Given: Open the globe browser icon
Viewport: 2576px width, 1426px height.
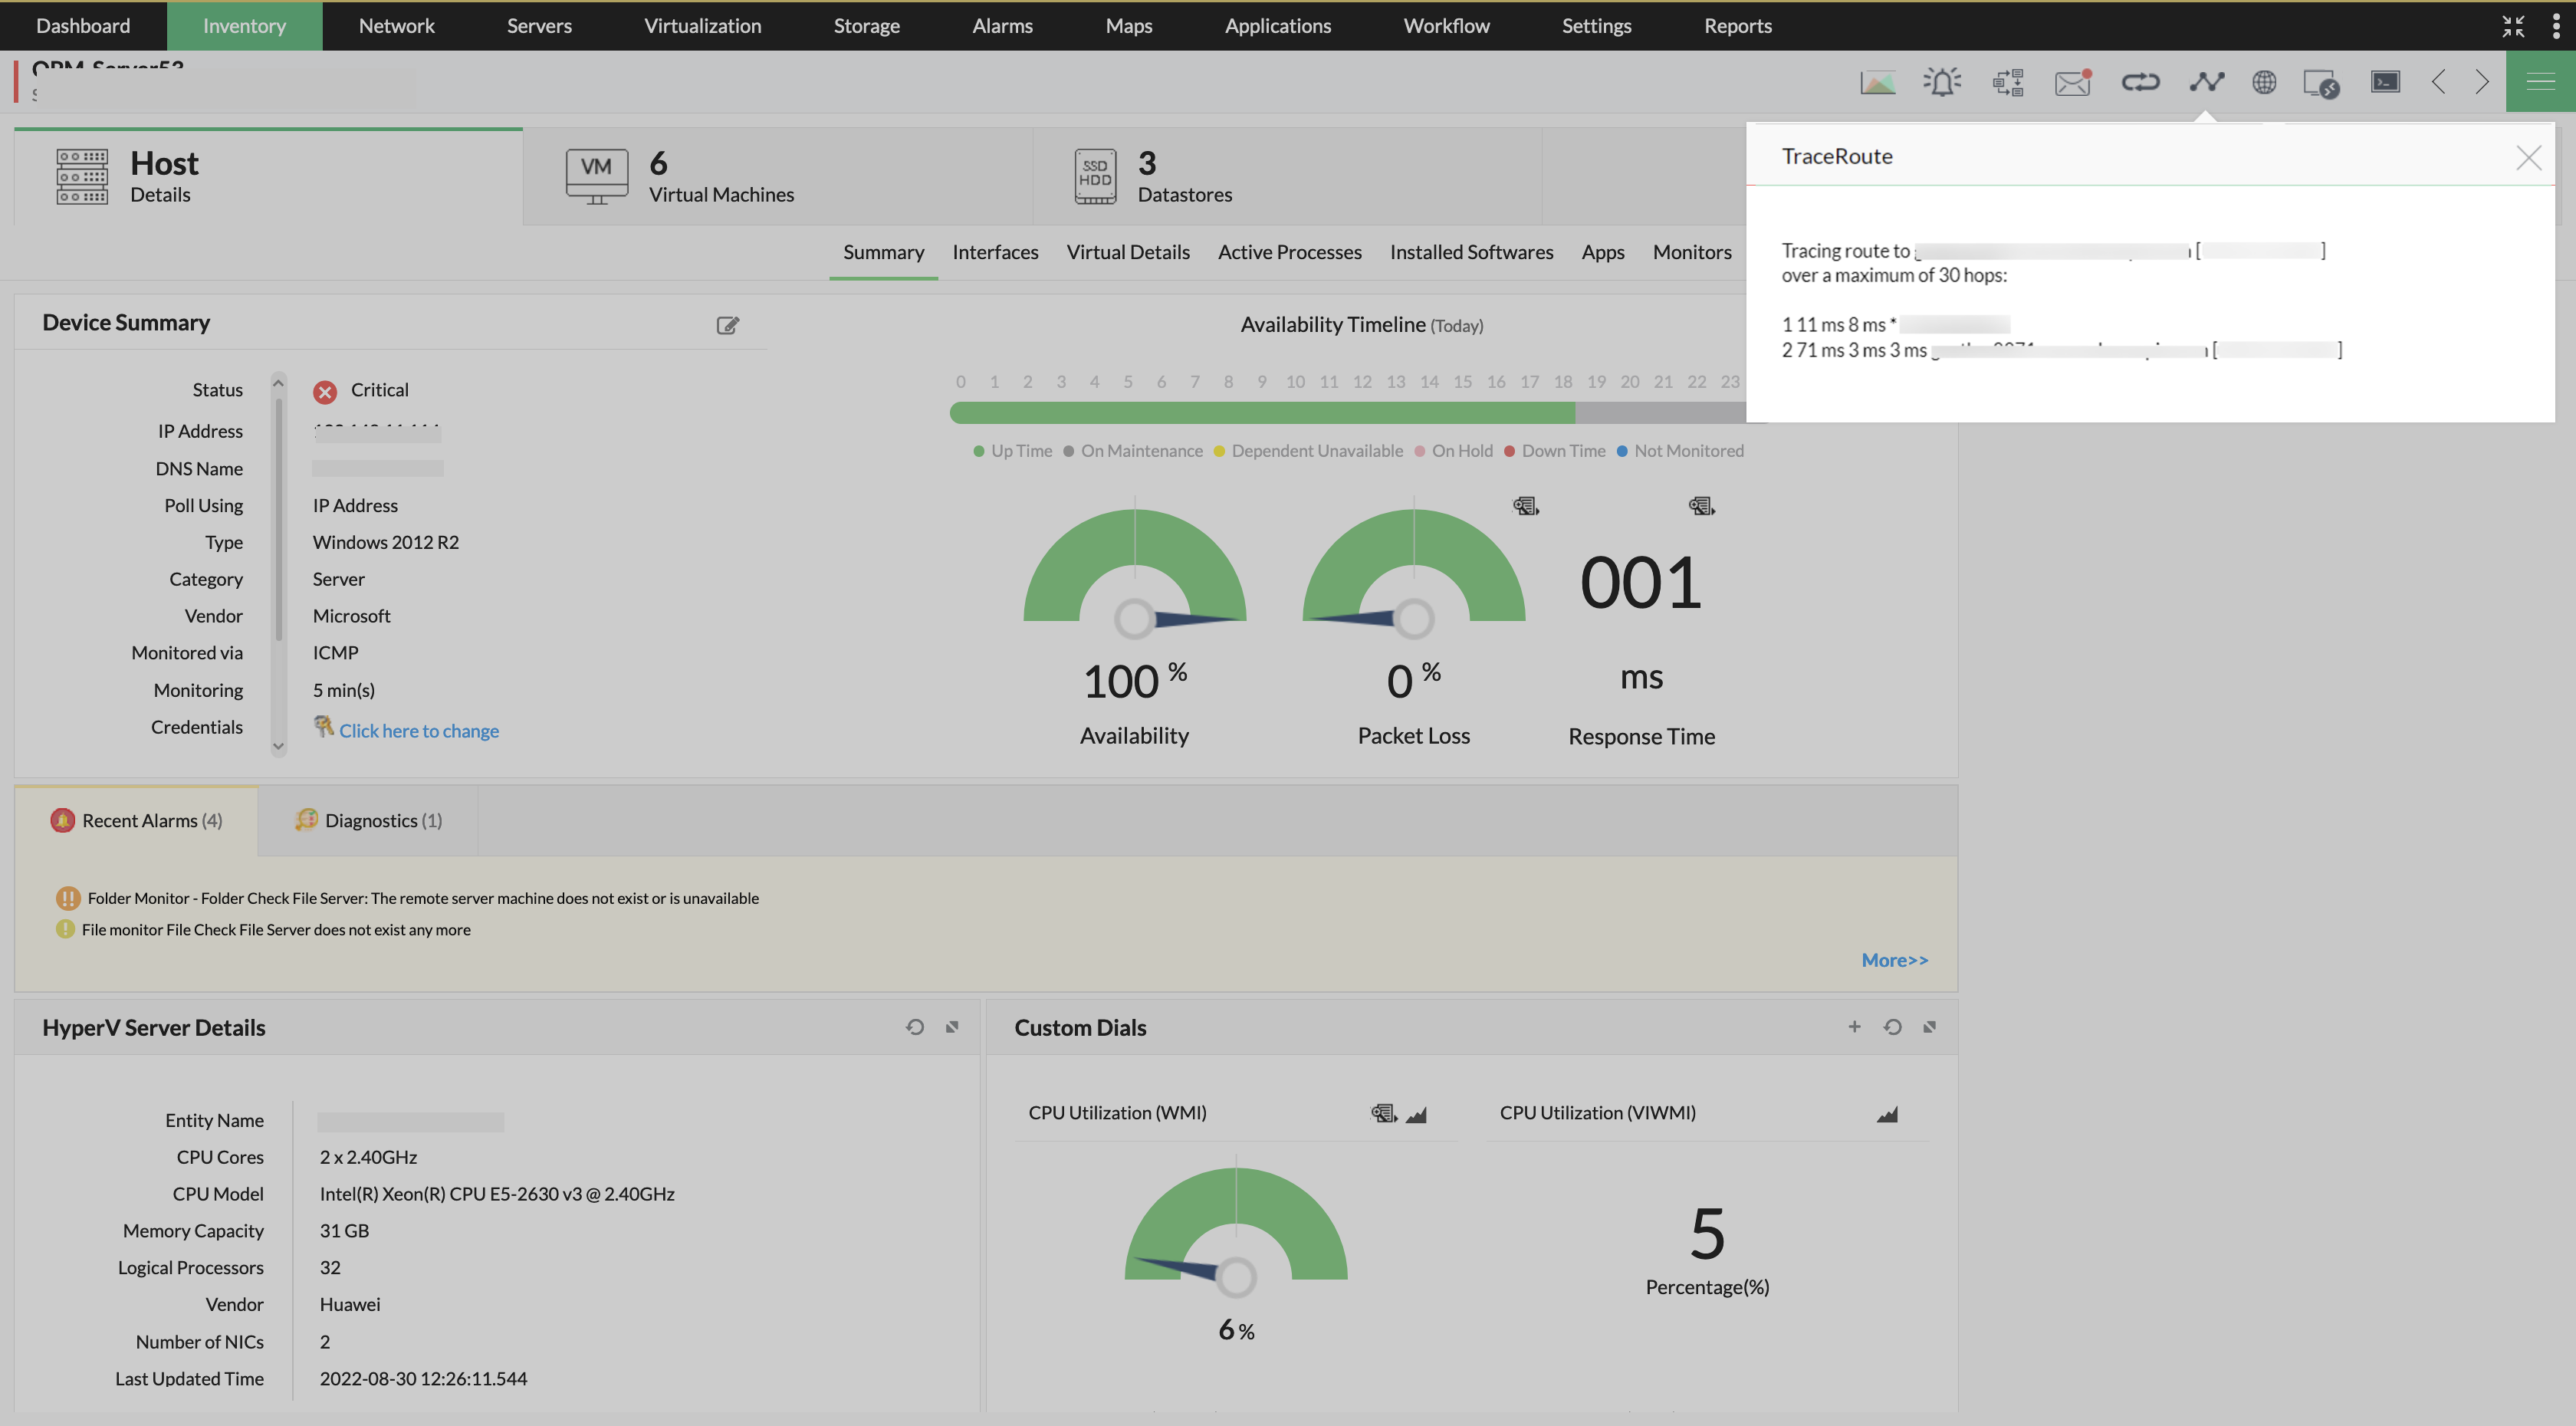Looking at the screenshot, I should 2264,82.
